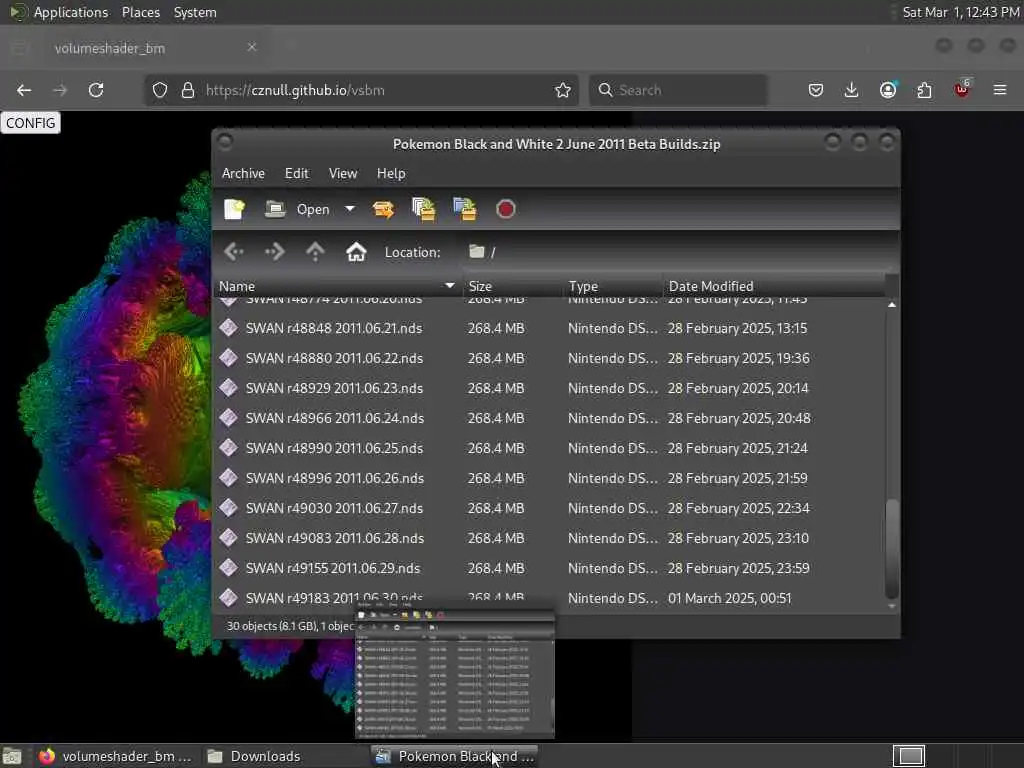The height and width of the screenshot is (768, 1024).
Task: Click the Home location icon in the archive manager
Action: click(356, 251)
